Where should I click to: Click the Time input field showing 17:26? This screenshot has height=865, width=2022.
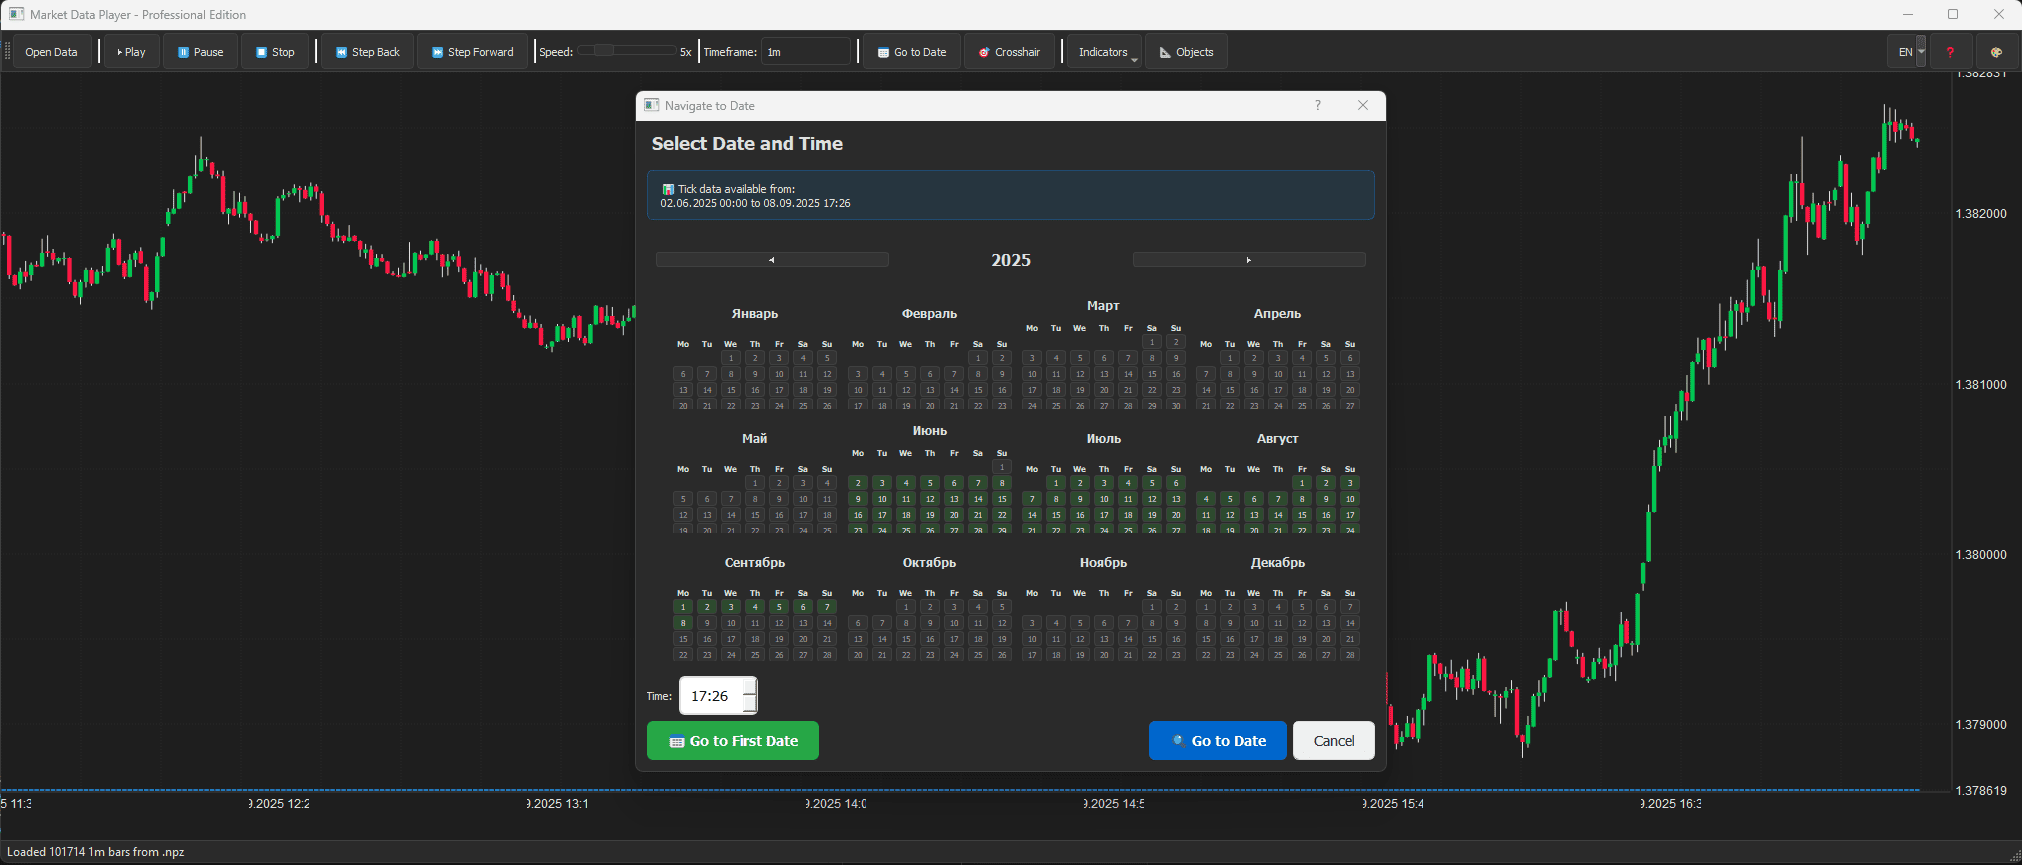710,696
